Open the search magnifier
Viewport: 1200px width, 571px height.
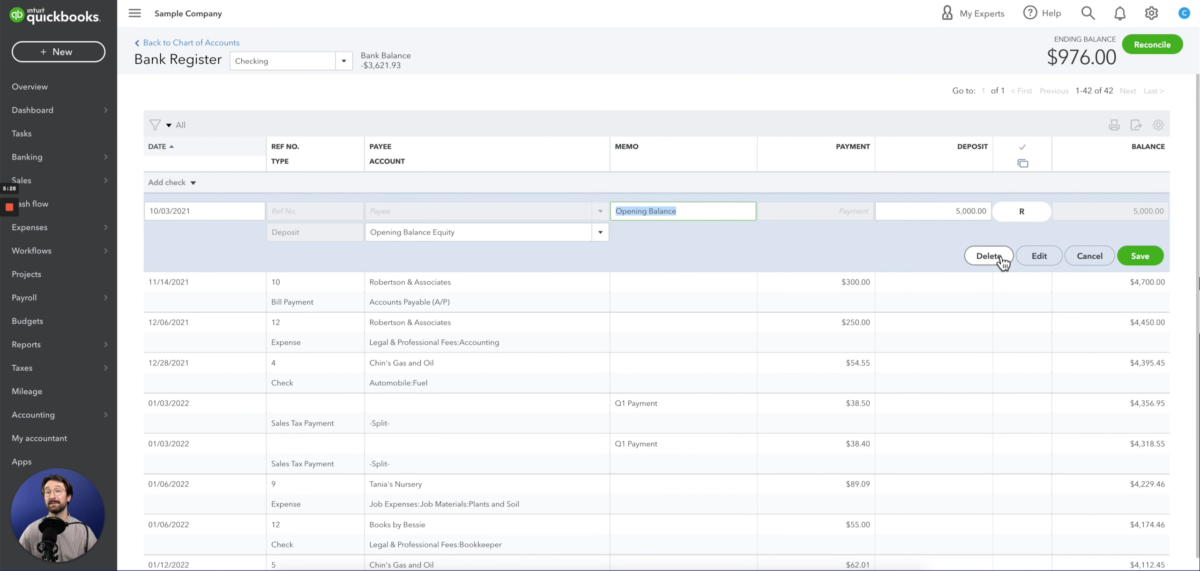coord(1088,13)
